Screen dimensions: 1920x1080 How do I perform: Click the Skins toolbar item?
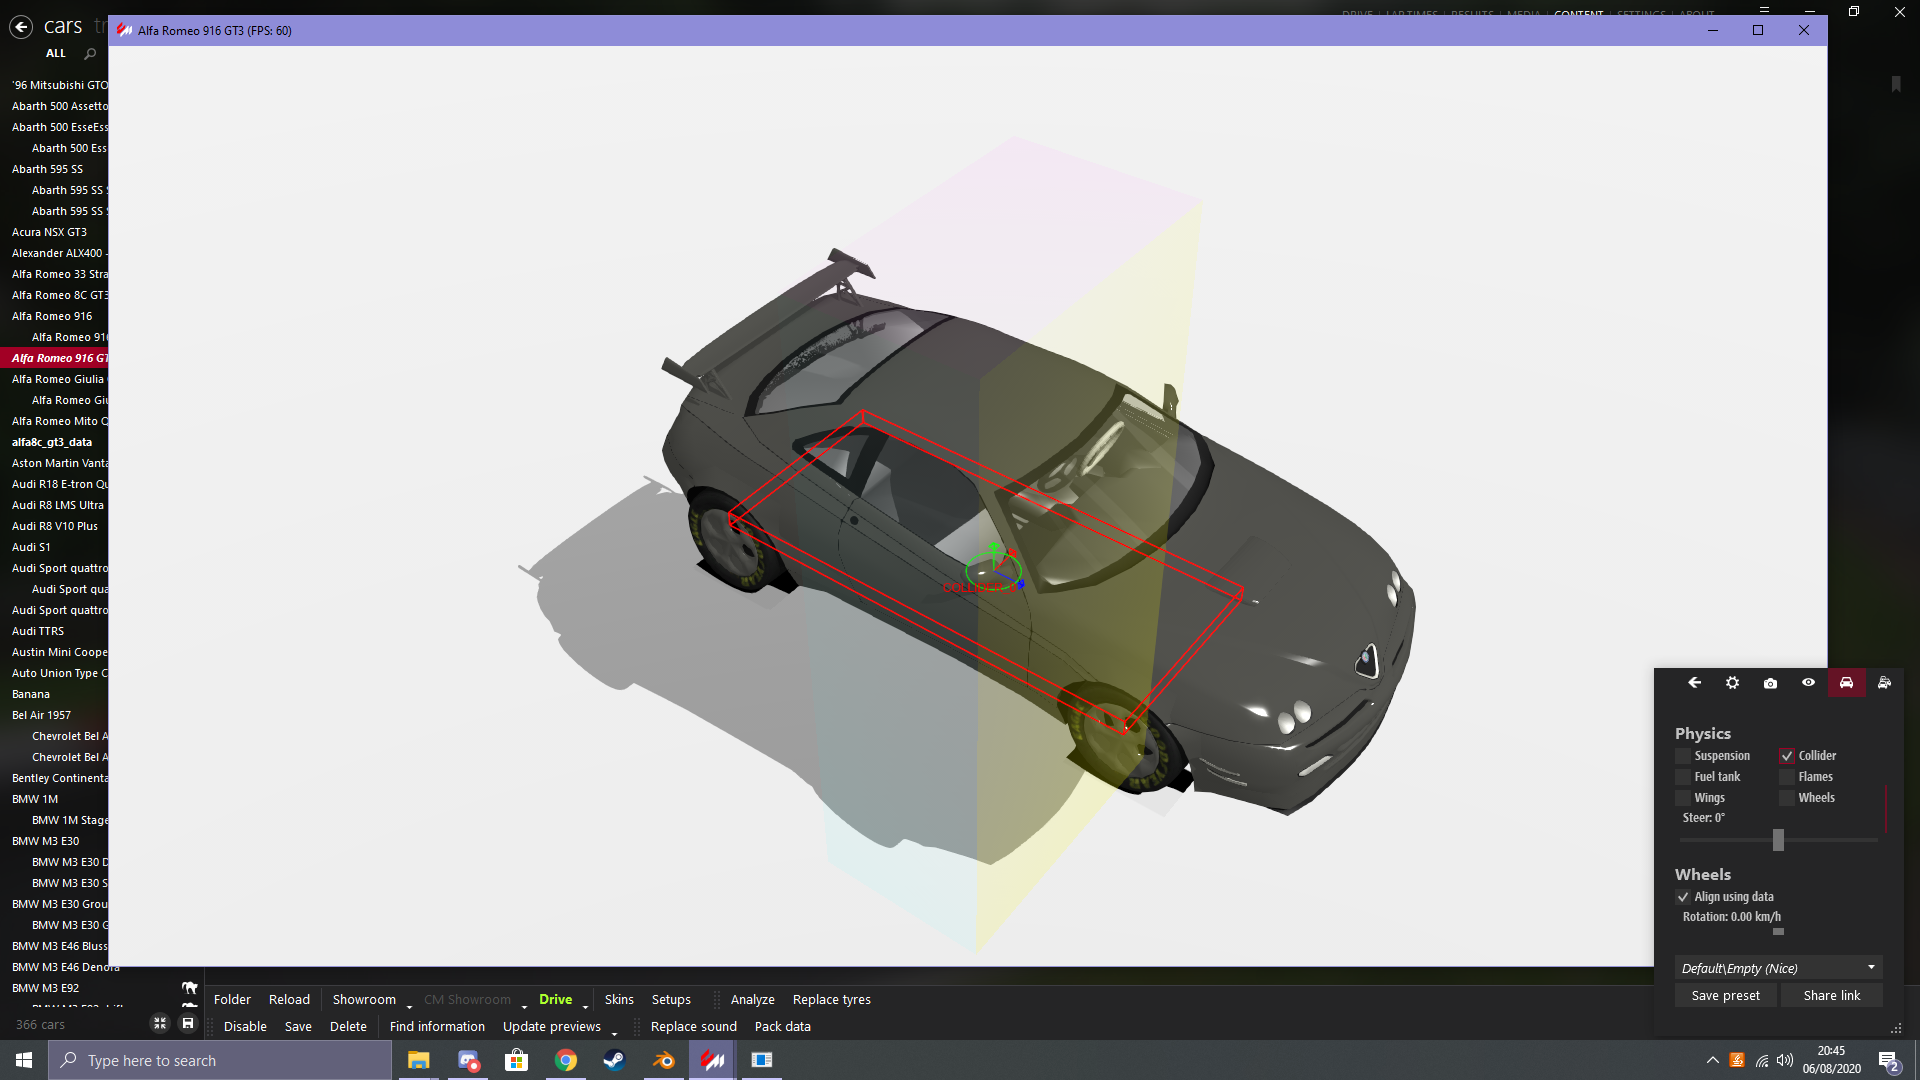(619, 1000)
